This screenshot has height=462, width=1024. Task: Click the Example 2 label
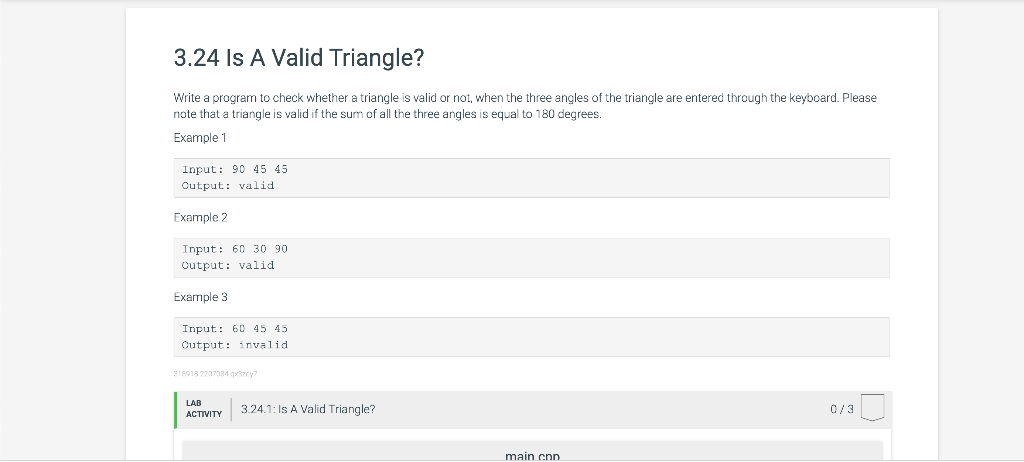(200, 218)
